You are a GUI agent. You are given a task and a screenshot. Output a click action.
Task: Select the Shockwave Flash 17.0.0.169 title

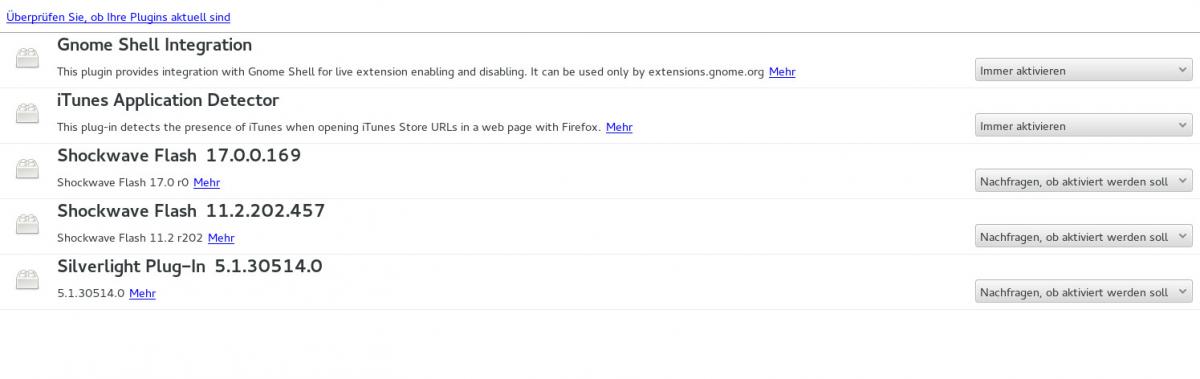pyautogui.click(x=179, y=156)
